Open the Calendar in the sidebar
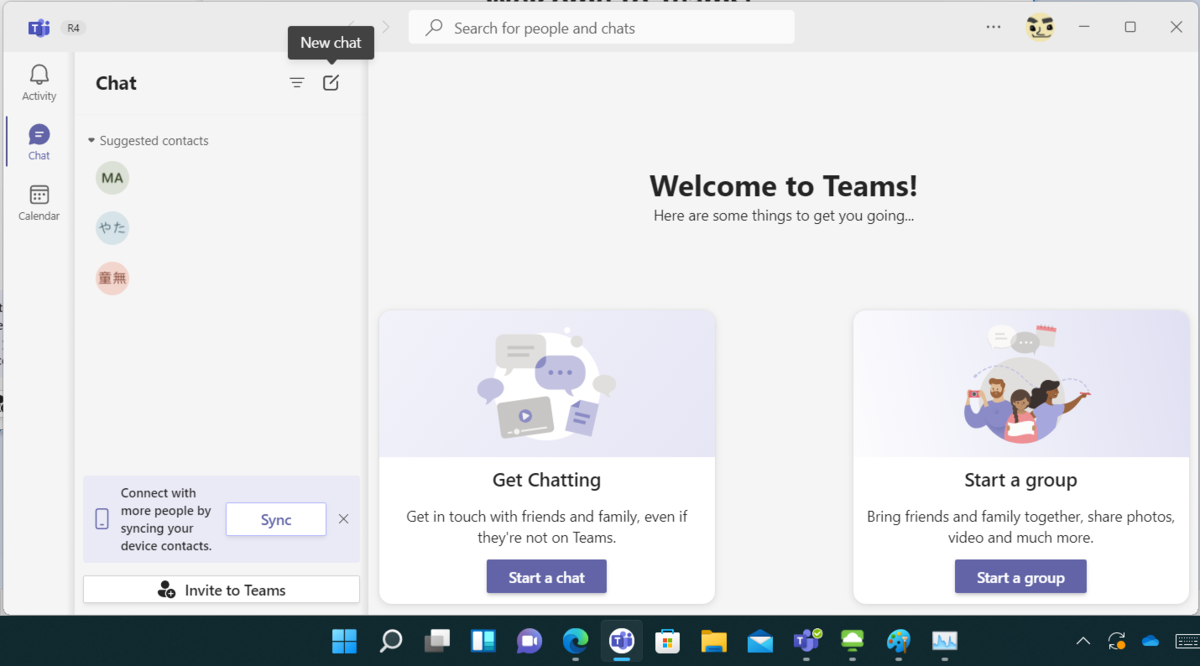Screen dimensions: 1200x666 (39, 203)
